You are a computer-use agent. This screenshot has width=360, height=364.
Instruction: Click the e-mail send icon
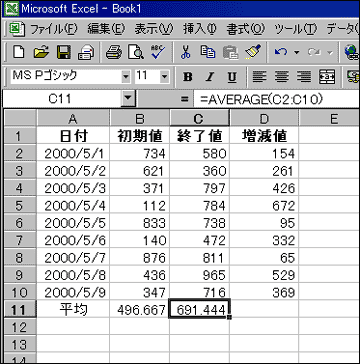[86, 52]
